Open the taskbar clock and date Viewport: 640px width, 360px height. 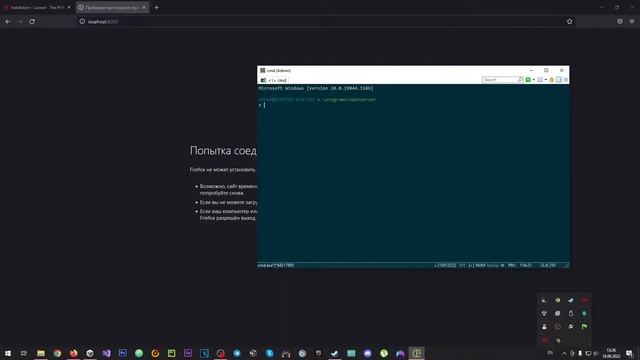point(611,353)
